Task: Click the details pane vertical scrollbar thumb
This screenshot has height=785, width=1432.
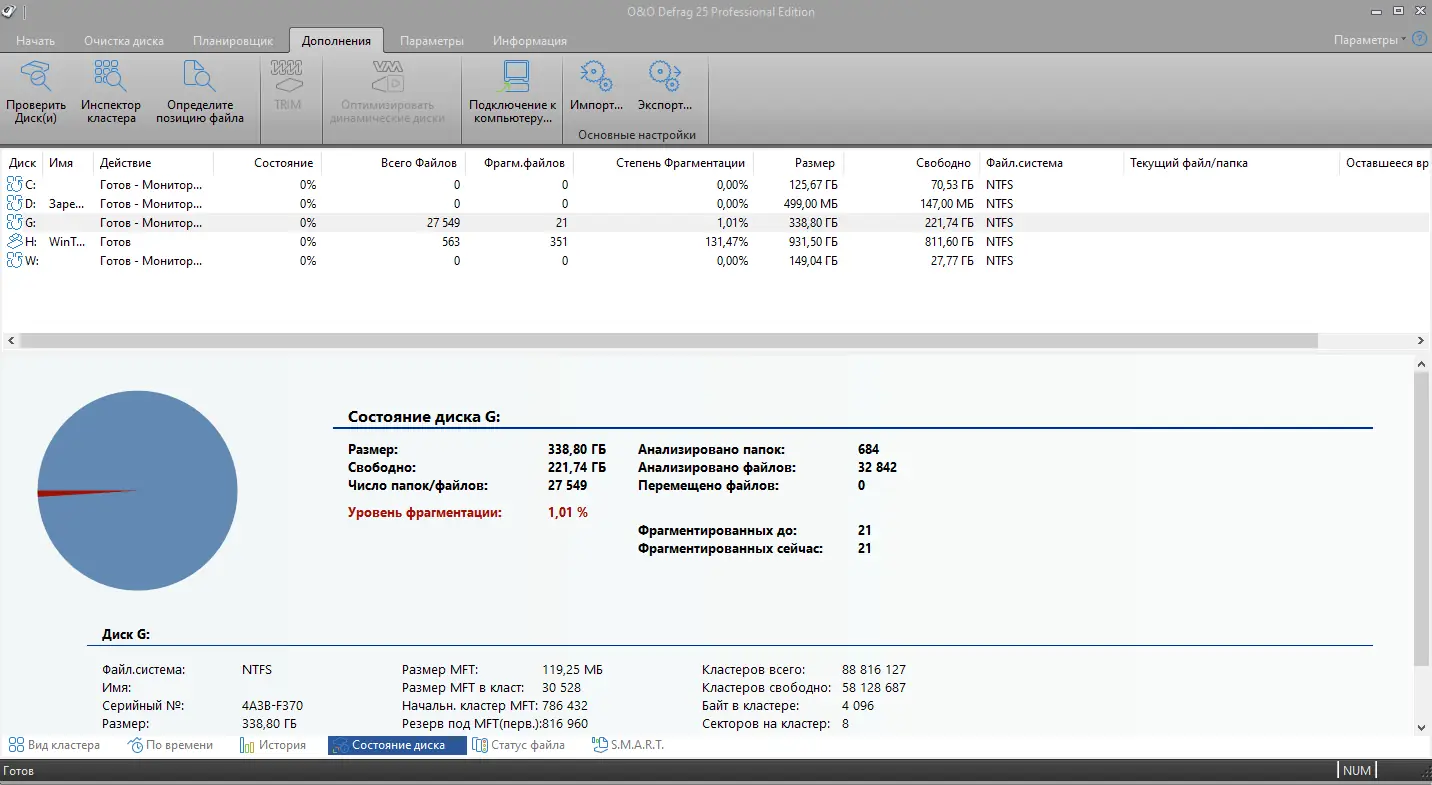Action: pos(1421,520)
